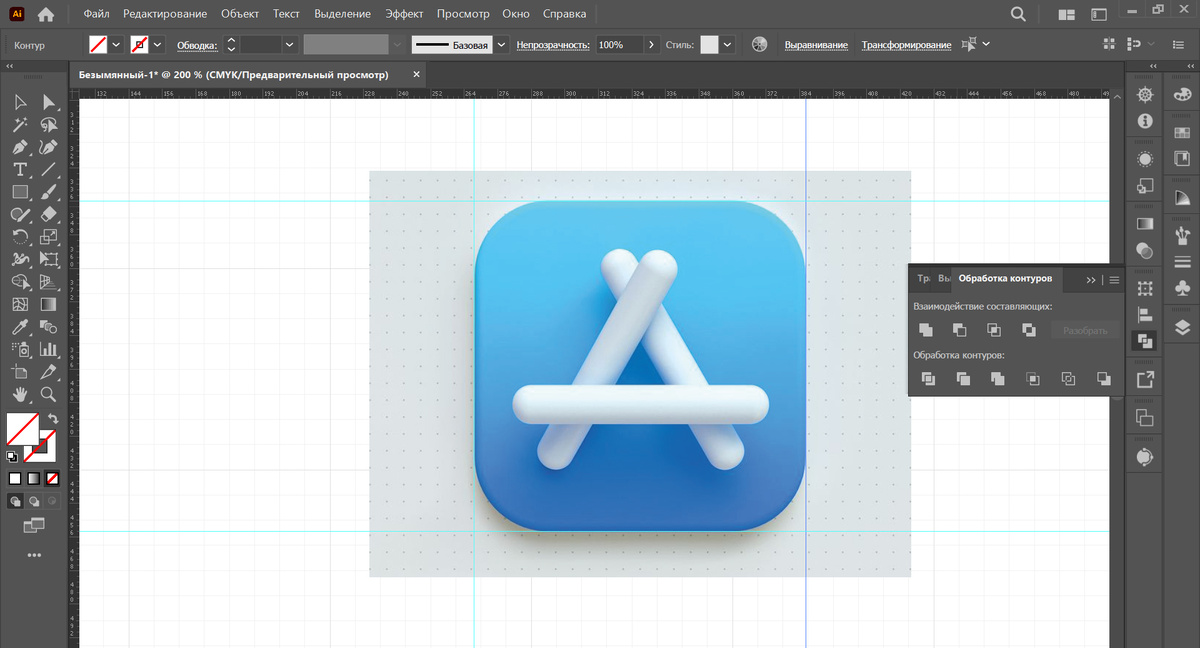Click the Unite shape mode icon
The image size is (1200, 648).
tap(926, 330)
